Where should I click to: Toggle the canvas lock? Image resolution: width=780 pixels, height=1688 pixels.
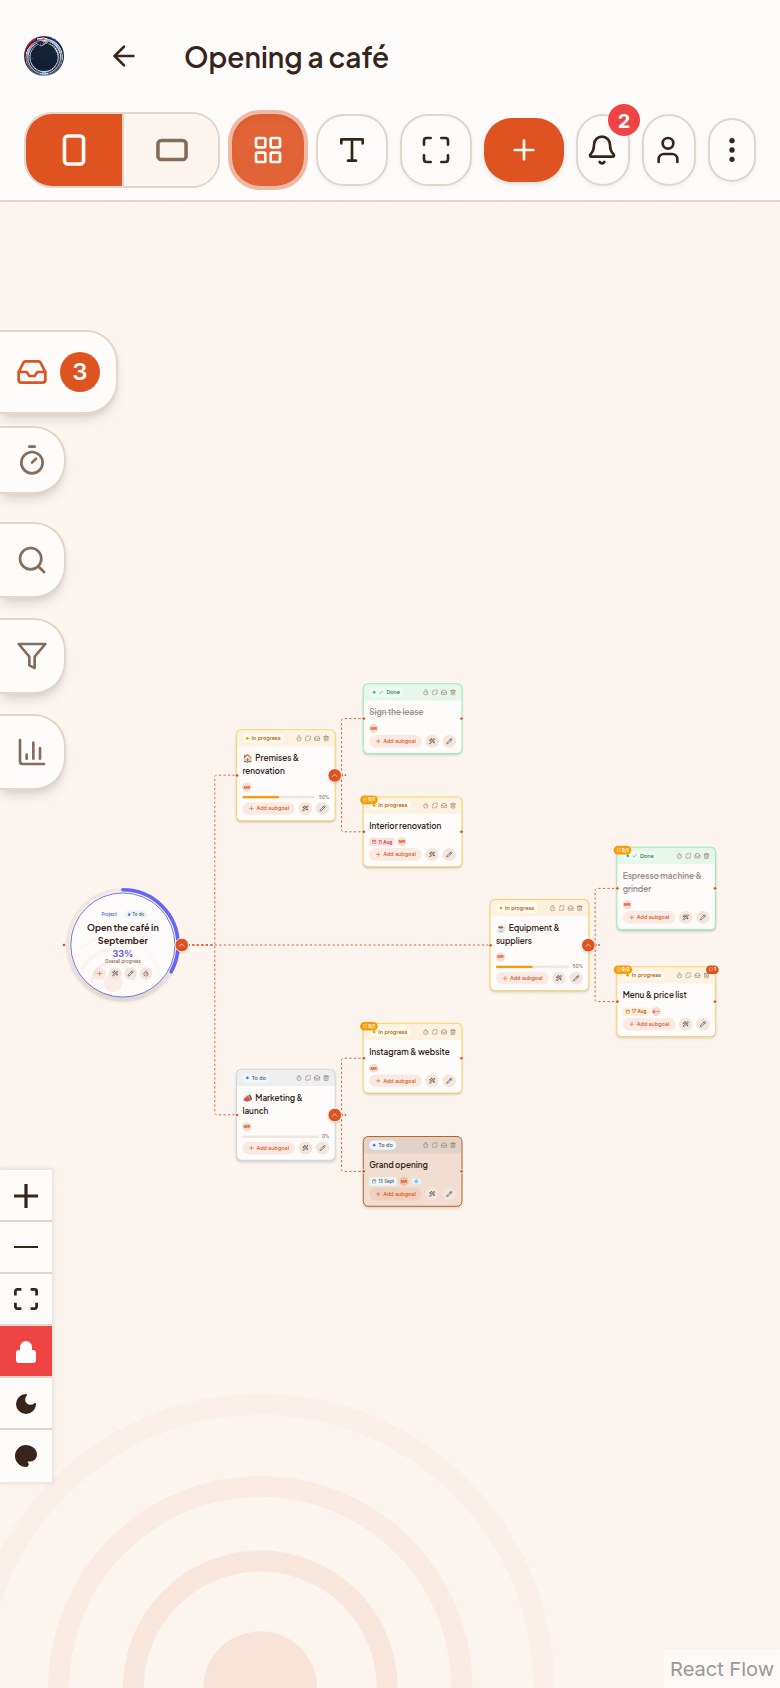click(x=26, y=1352)
